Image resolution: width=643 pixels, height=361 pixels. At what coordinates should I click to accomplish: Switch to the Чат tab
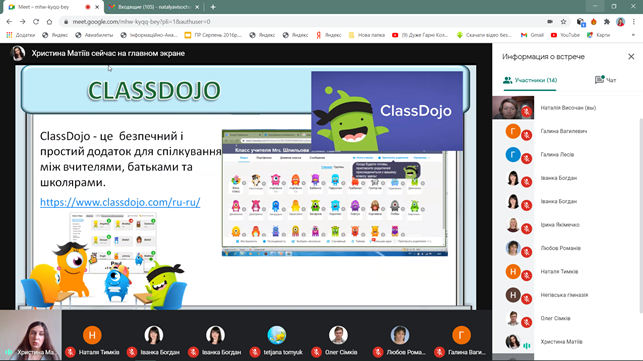click(606, 80)
